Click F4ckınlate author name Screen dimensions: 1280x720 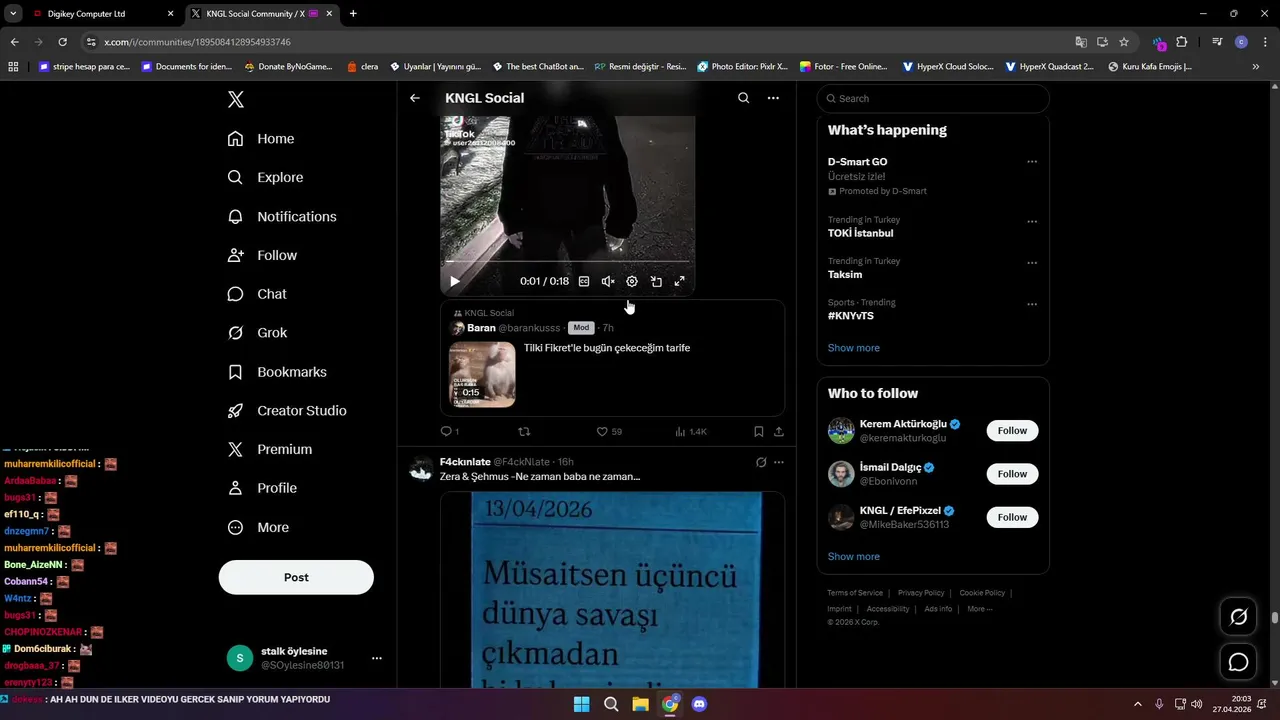pyautogui.click(x=465, y=462)
